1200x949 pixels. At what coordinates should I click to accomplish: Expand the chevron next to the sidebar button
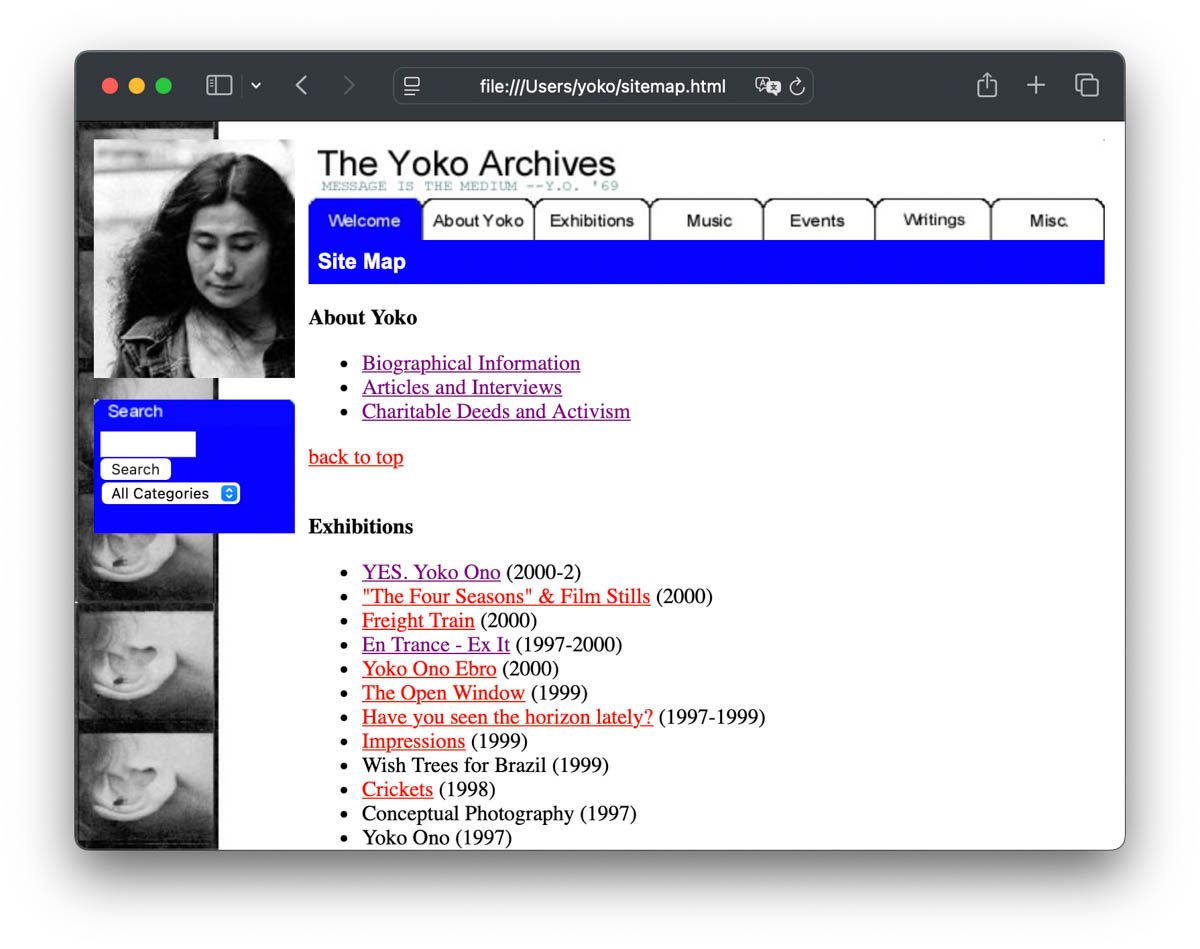(256, 85)
